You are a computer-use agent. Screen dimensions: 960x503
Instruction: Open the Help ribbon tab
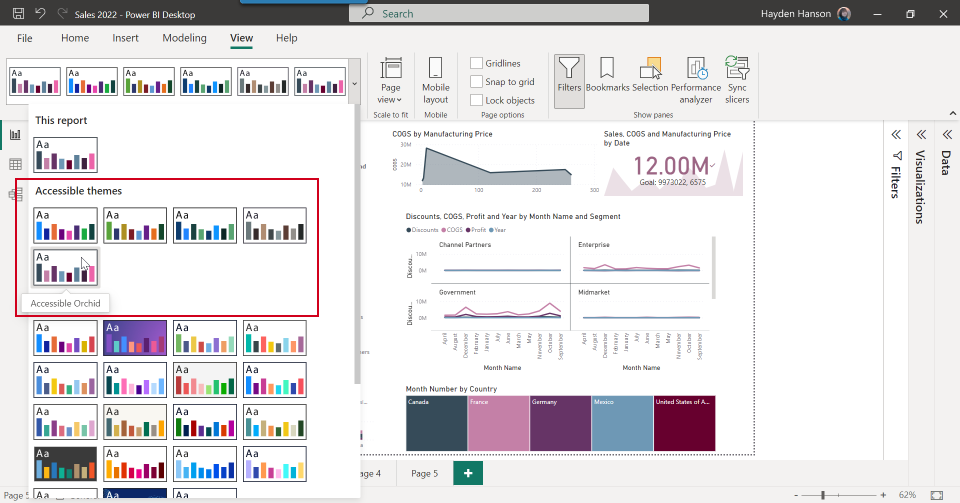(x=287, y=38)
